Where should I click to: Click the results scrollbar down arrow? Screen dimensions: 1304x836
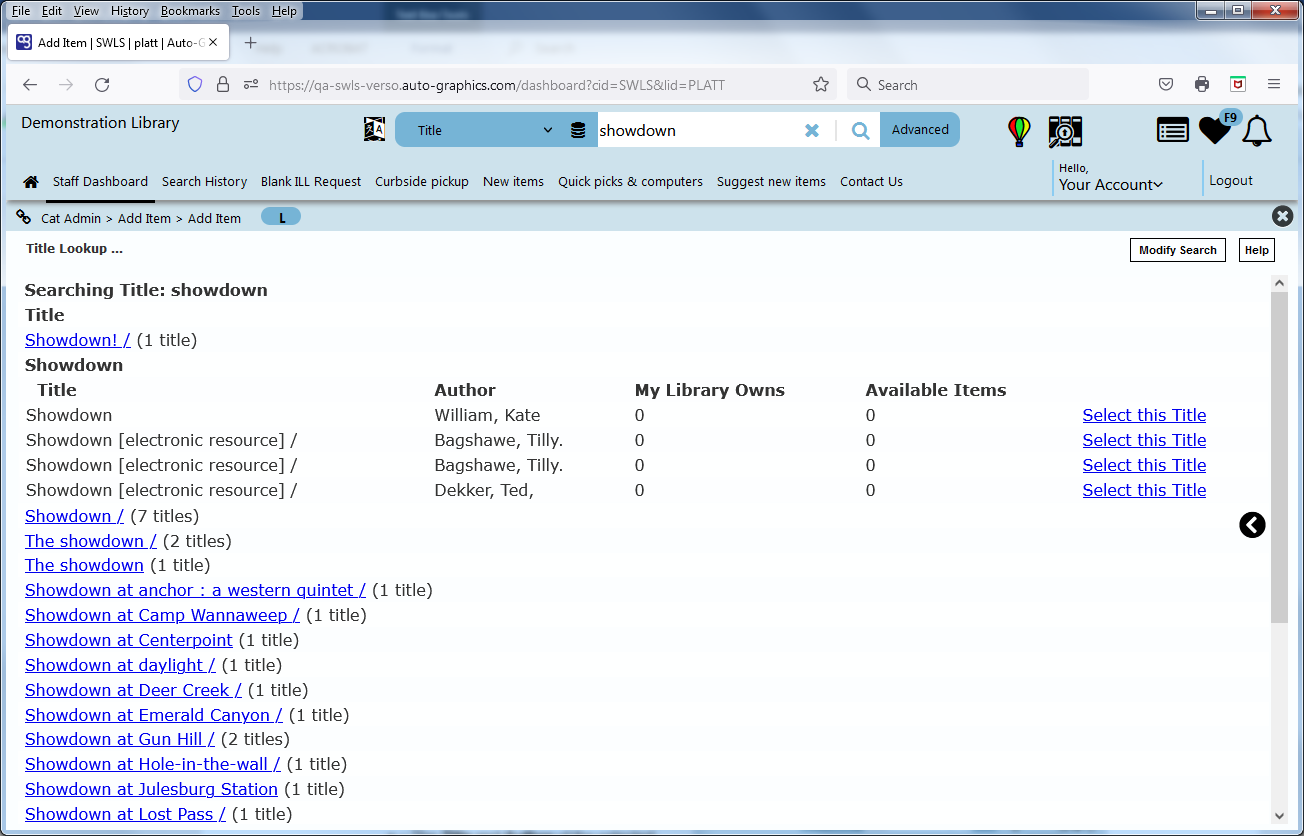(x=1279, y=815)
